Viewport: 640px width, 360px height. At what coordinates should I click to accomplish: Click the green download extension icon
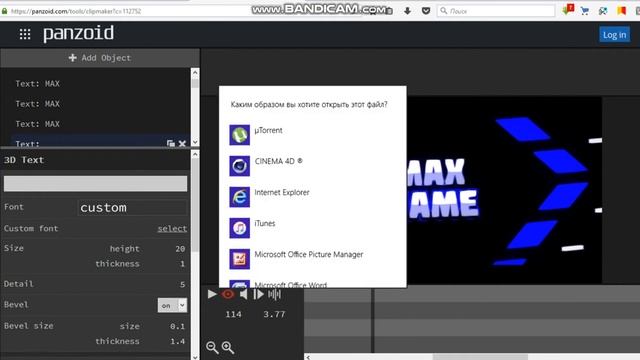pos(568,9)
